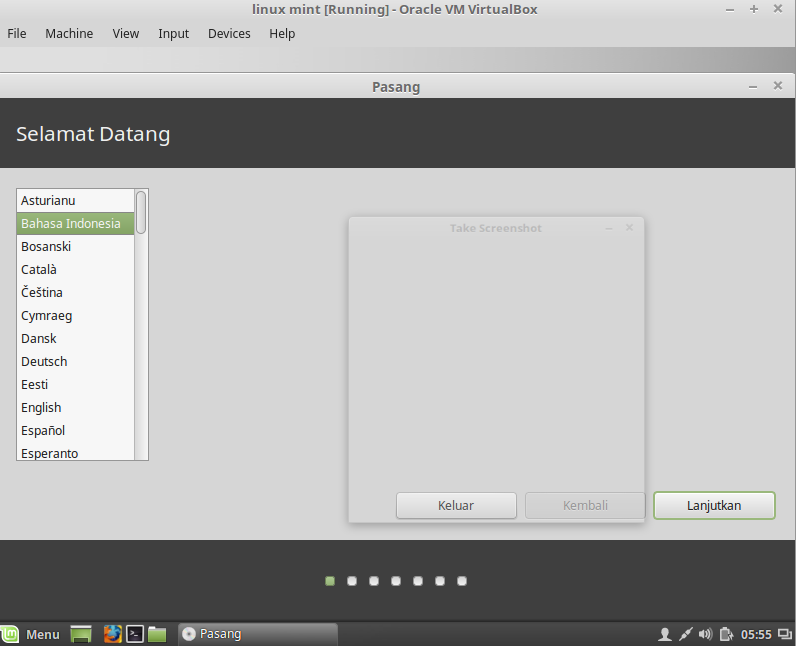
Task: Open the Files folder icon in the panel
Action: [x=157, y=634]
